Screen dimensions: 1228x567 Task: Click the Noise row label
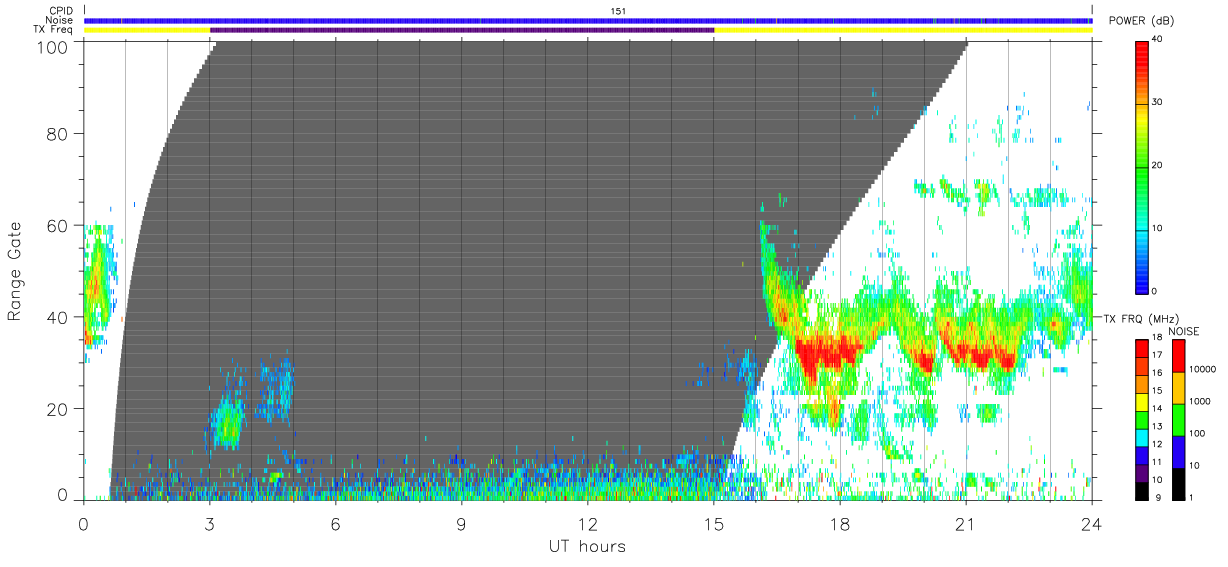pyautogui.click(x=59, y=20)
